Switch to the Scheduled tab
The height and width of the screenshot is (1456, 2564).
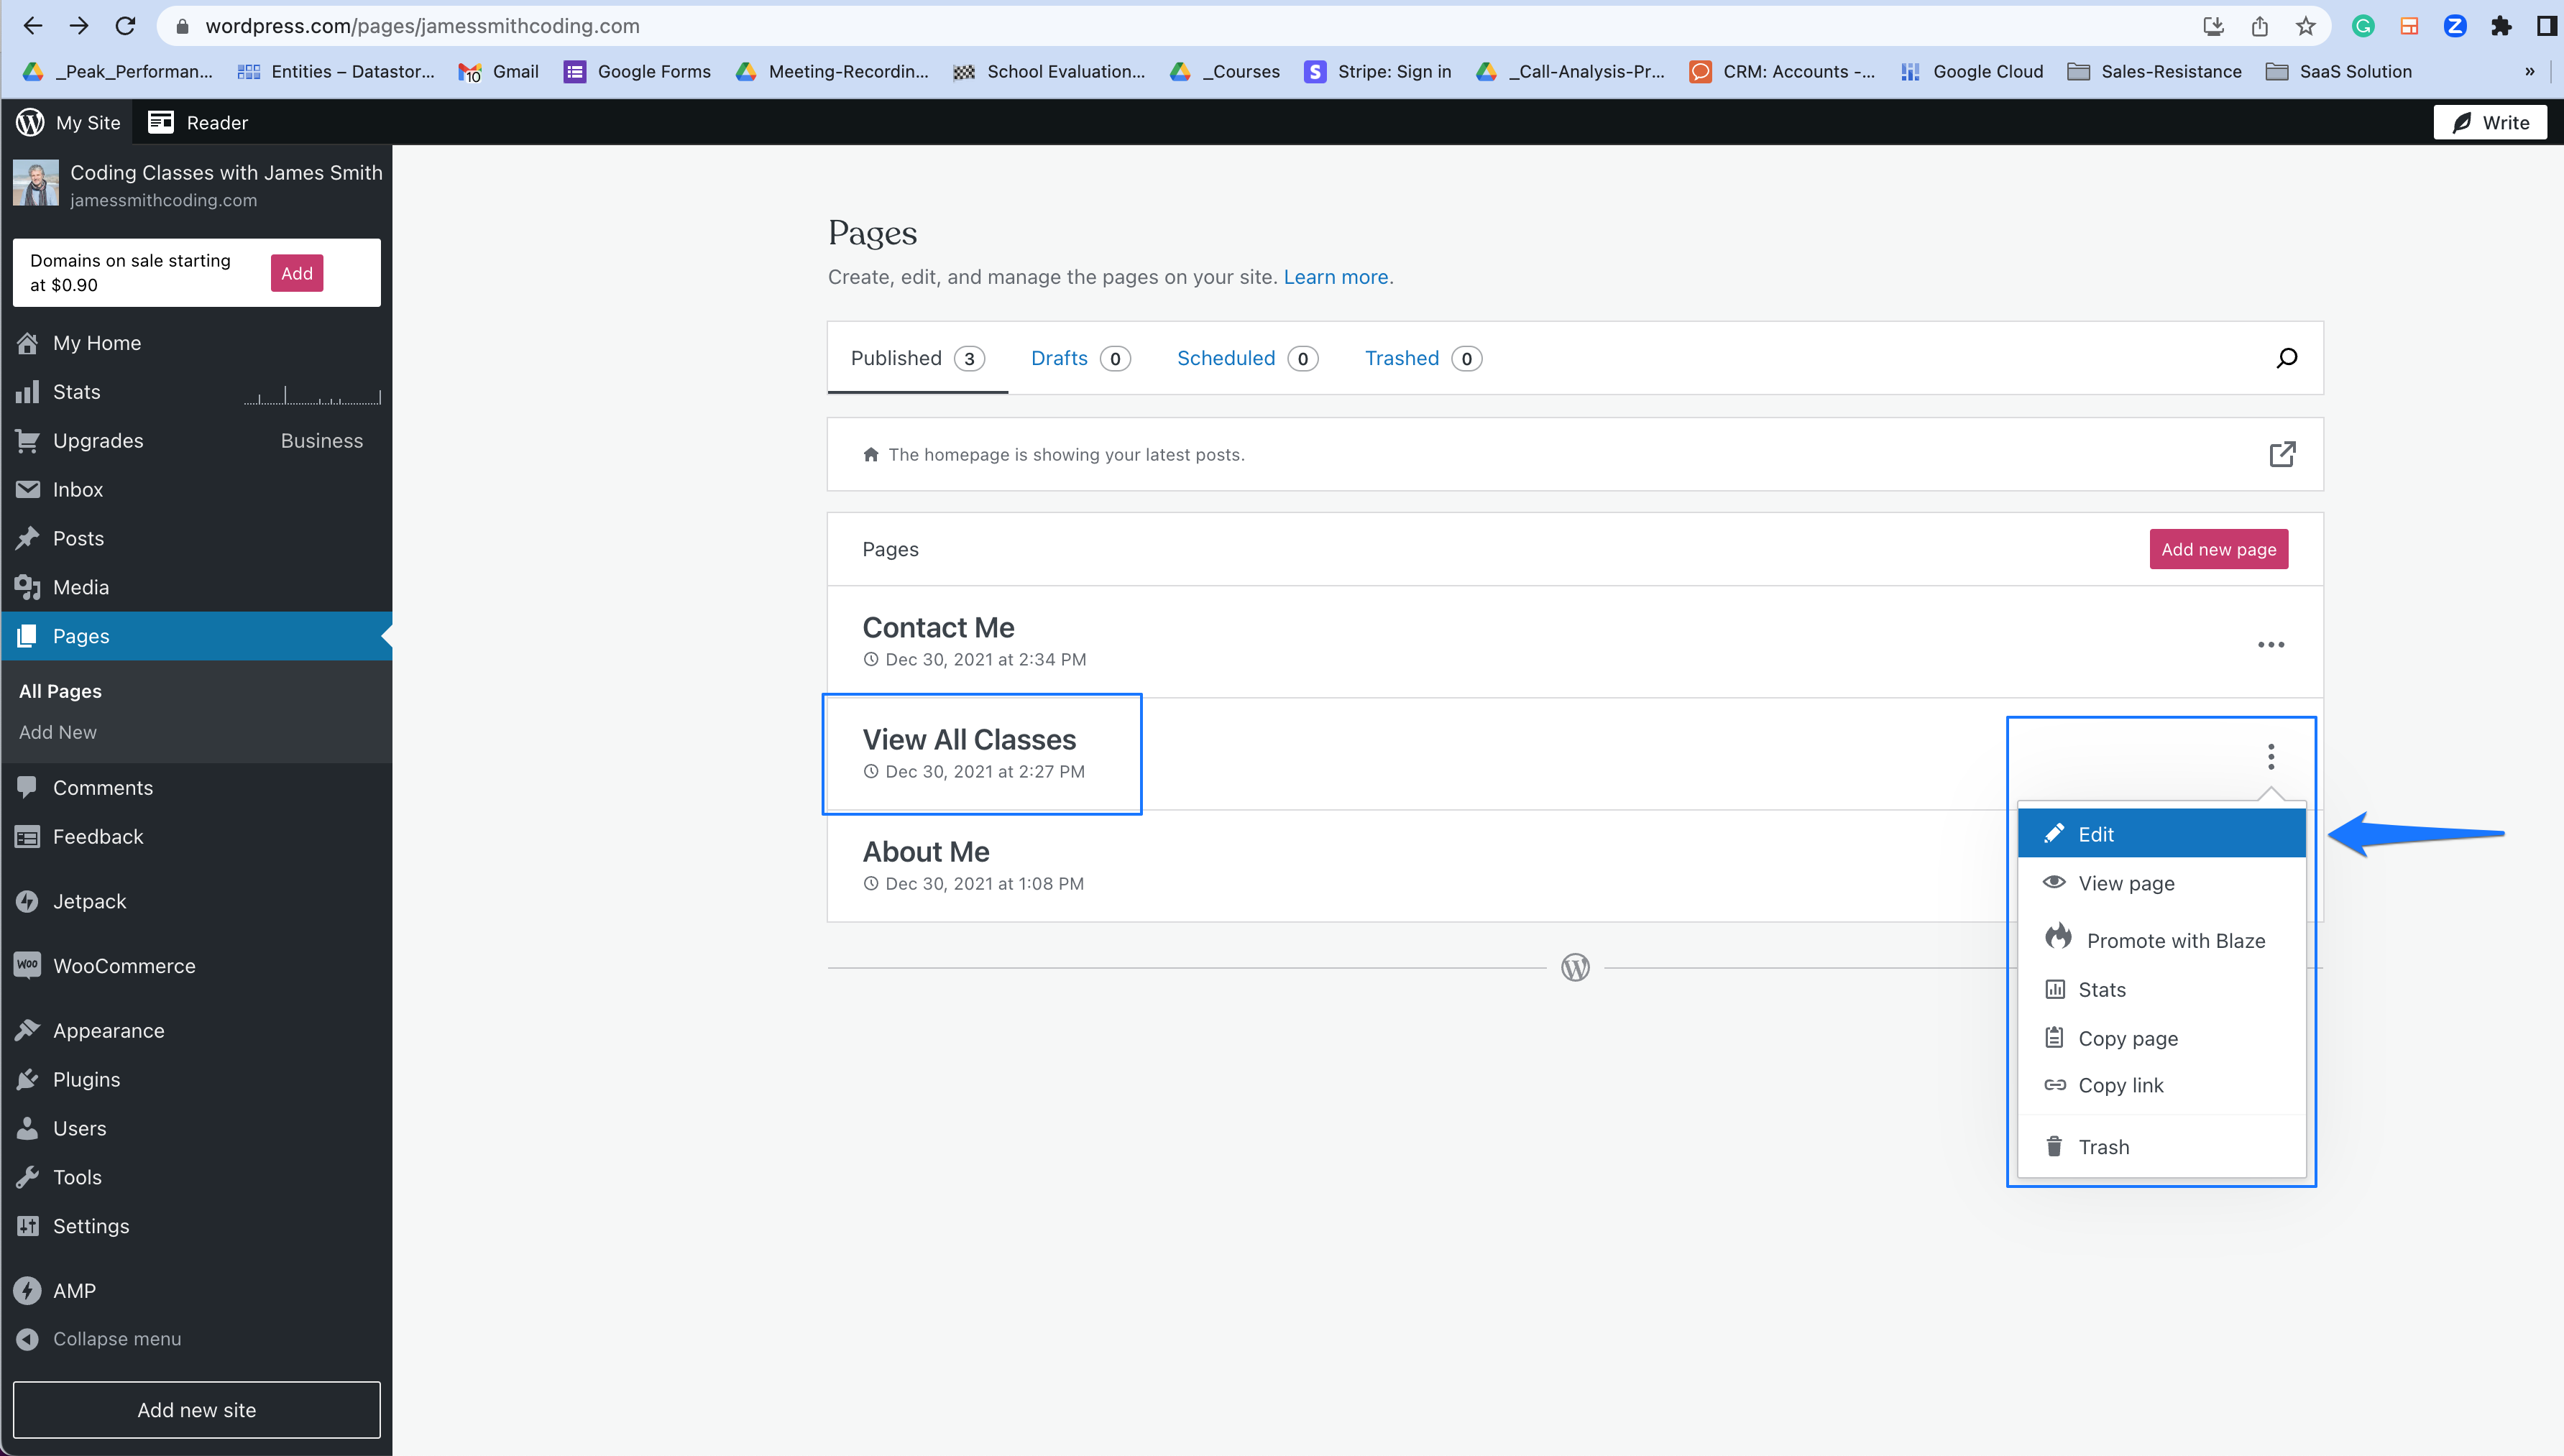(x=1247, y=358)
